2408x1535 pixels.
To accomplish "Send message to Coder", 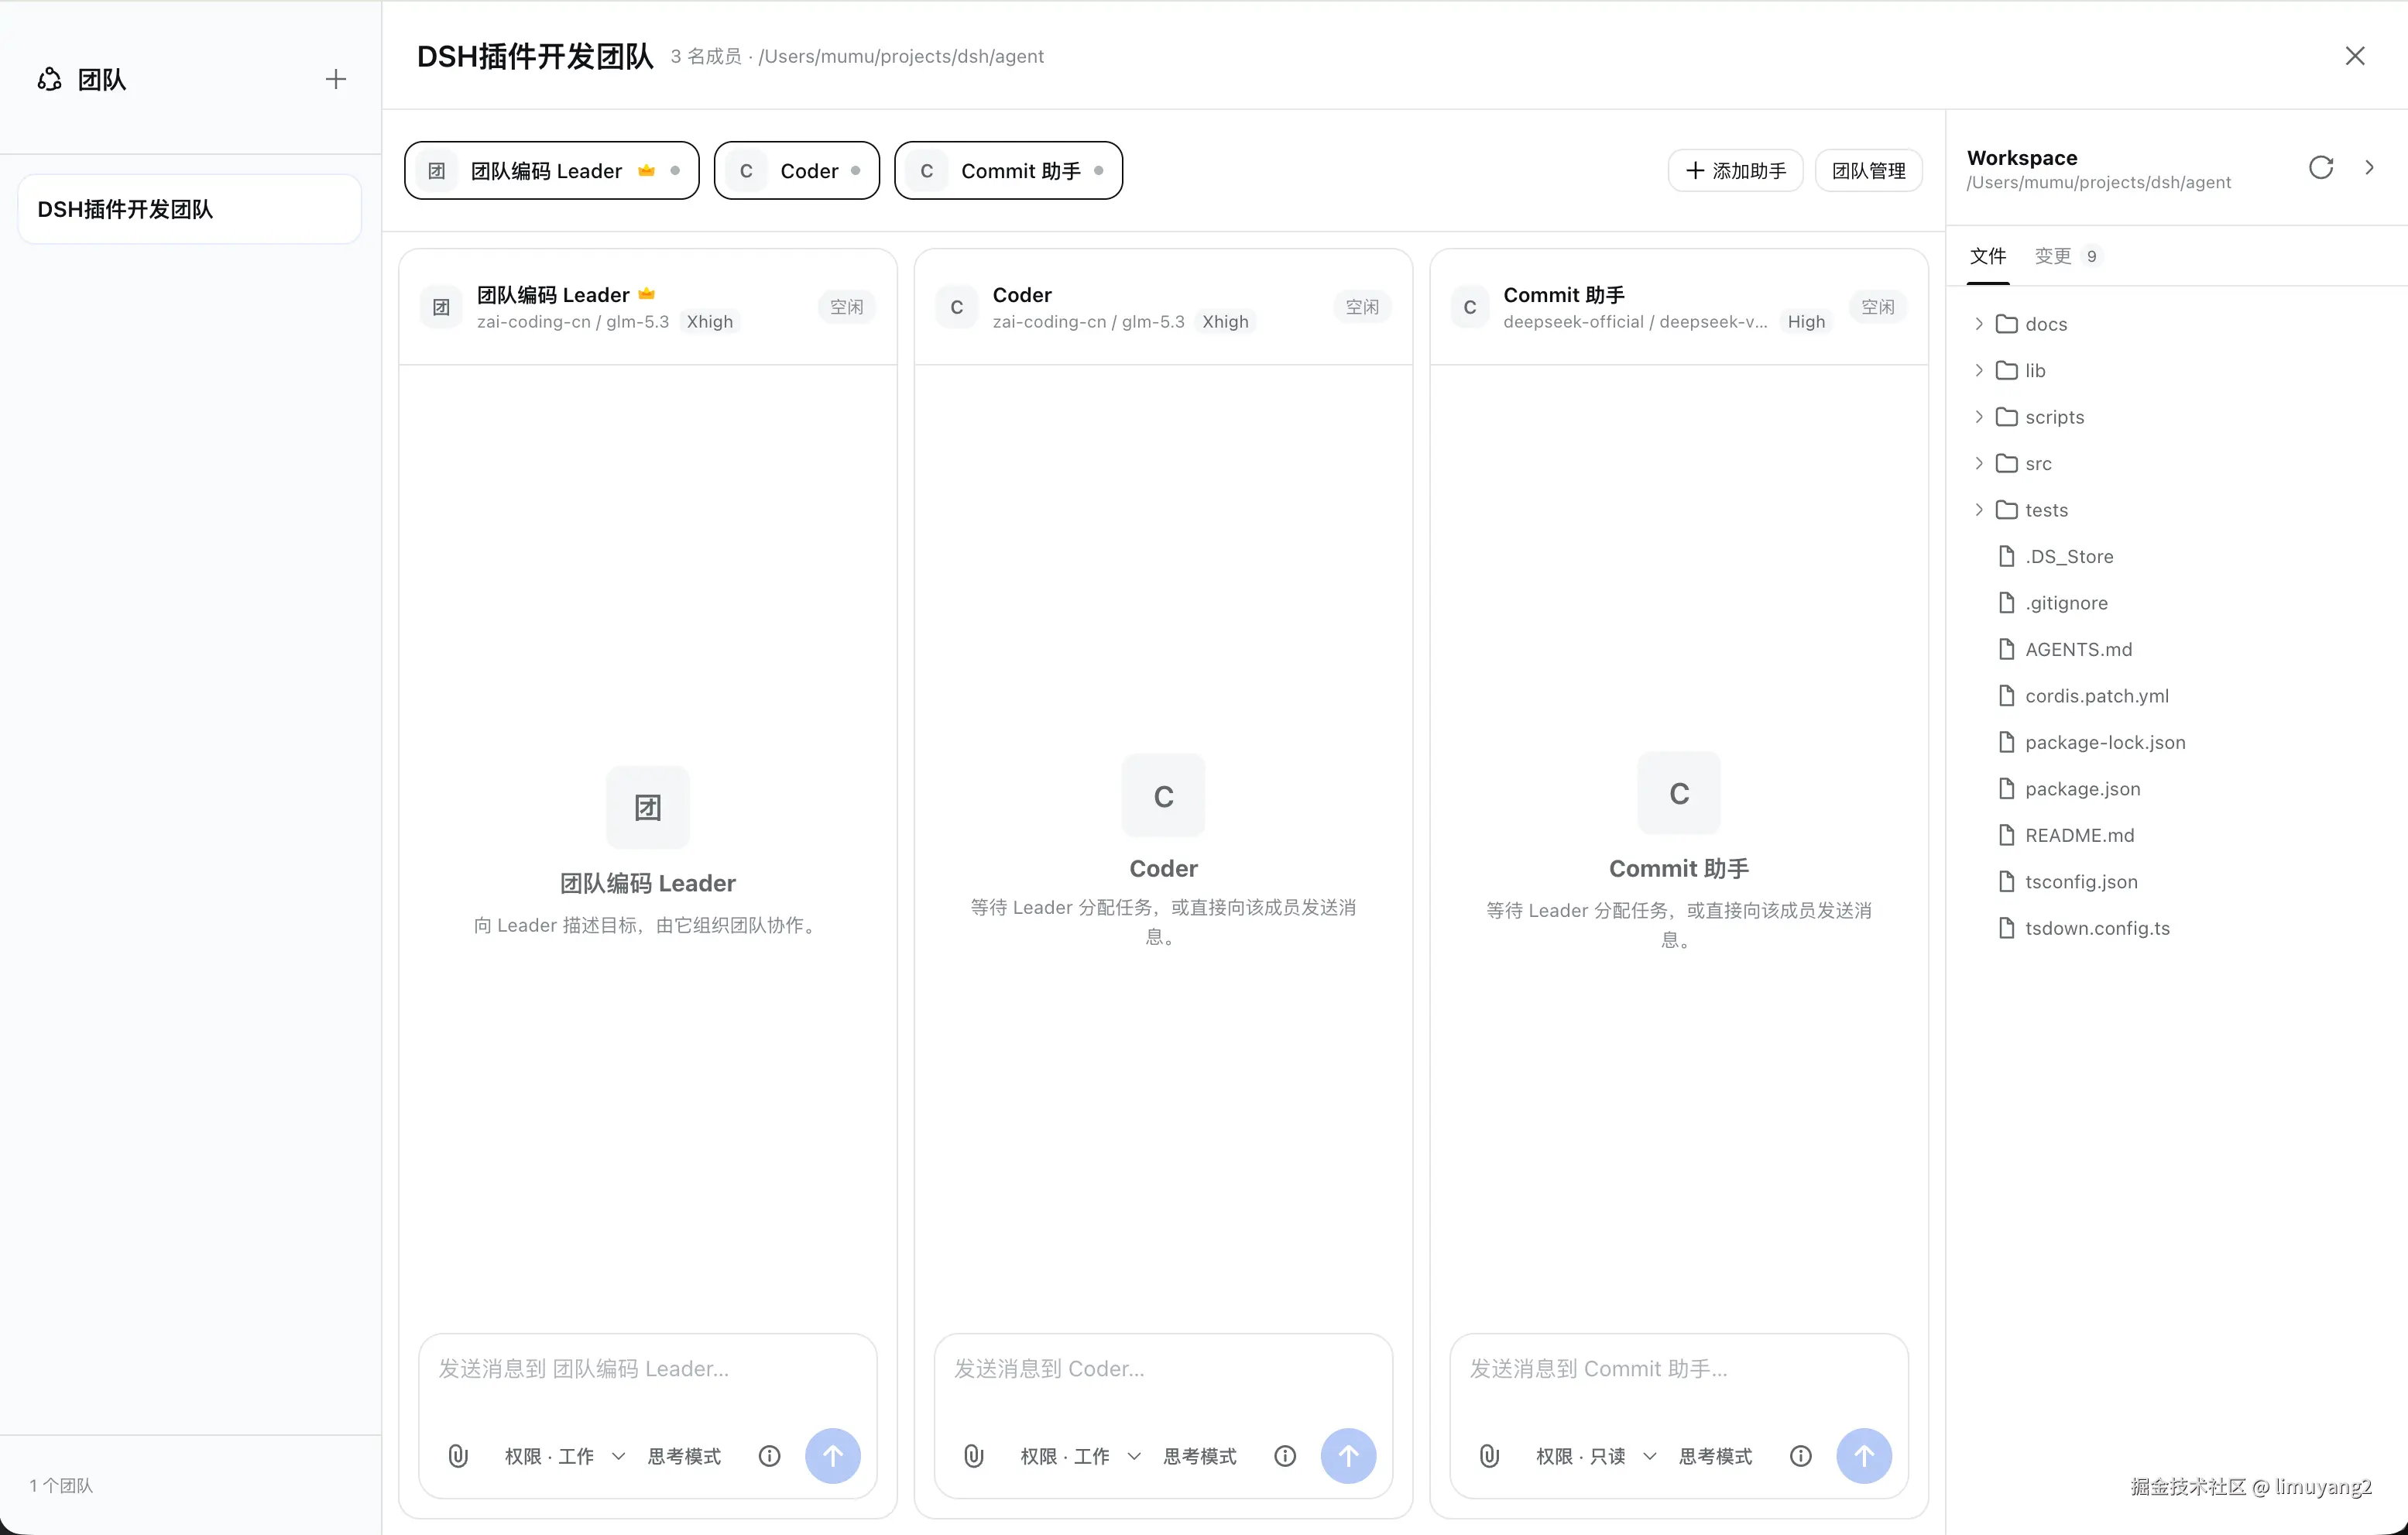I will coord(1348,1456).
